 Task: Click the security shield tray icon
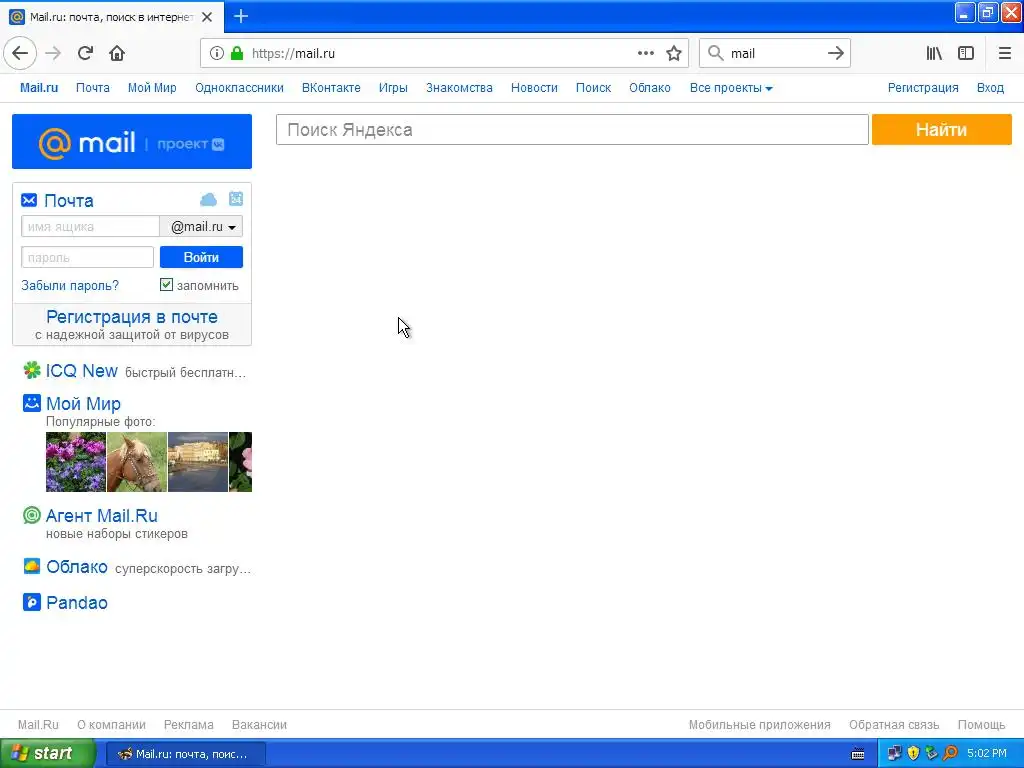tap(913, 754)
